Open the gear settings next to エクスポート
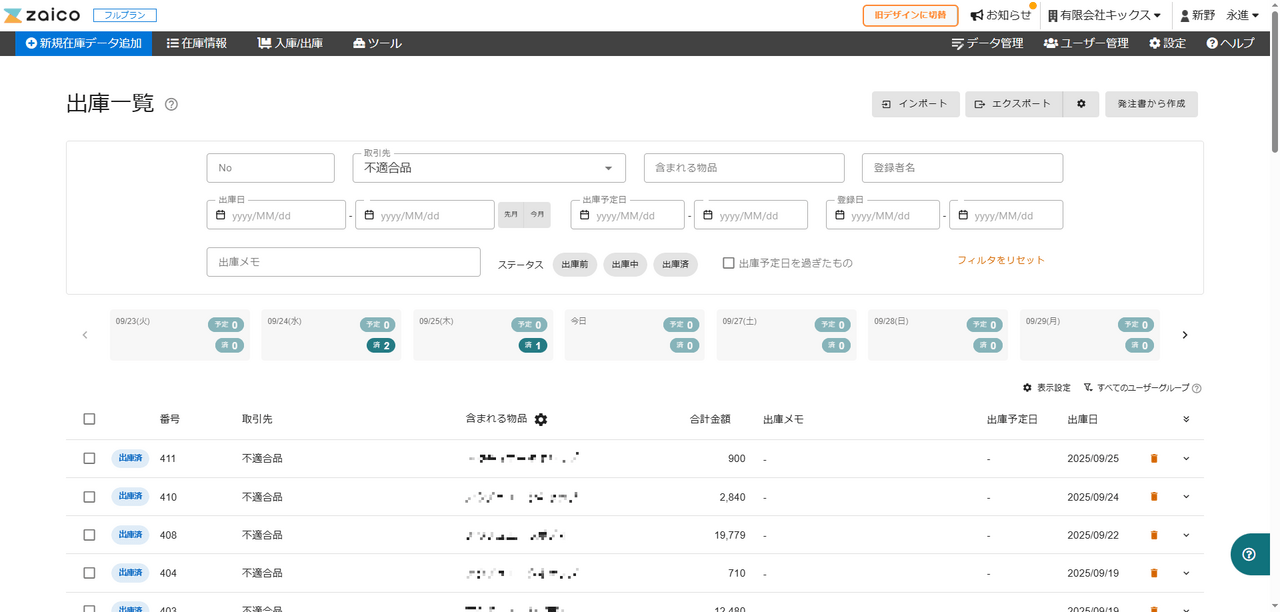Image resolution: width=1280 pixels, height=612 pixels. 1081,104
